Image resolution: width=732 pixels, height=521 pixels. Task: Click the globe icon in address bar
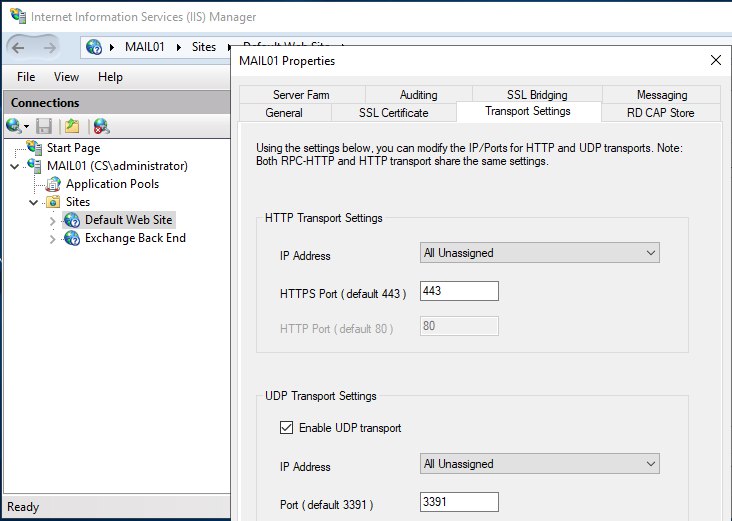pos(94,47)
